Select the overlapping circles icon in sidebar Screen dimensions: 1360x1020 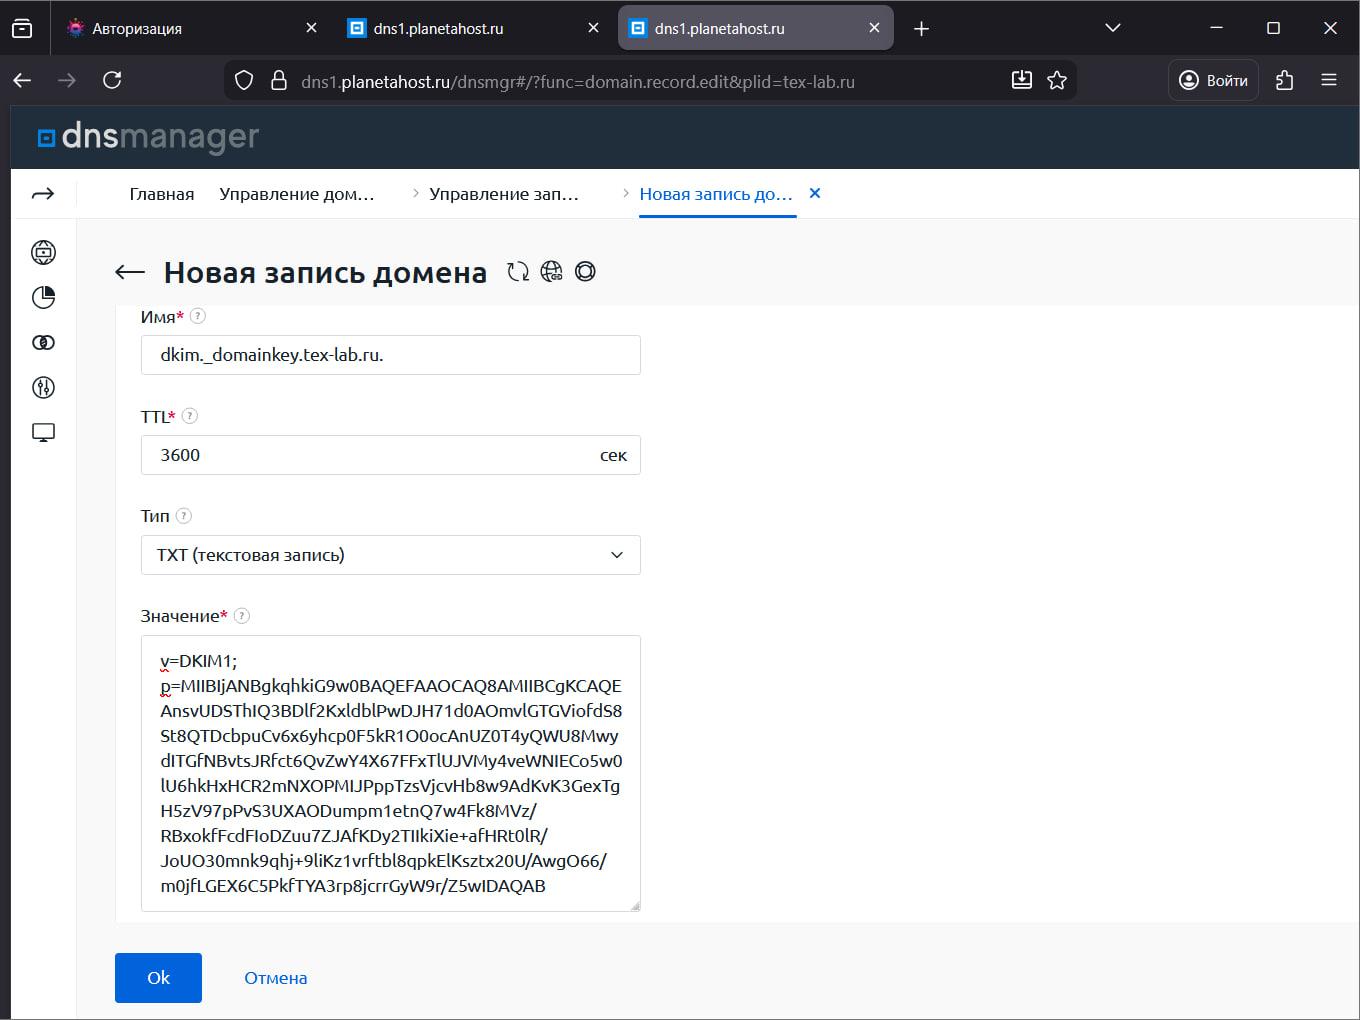click(x=42, y=342)
